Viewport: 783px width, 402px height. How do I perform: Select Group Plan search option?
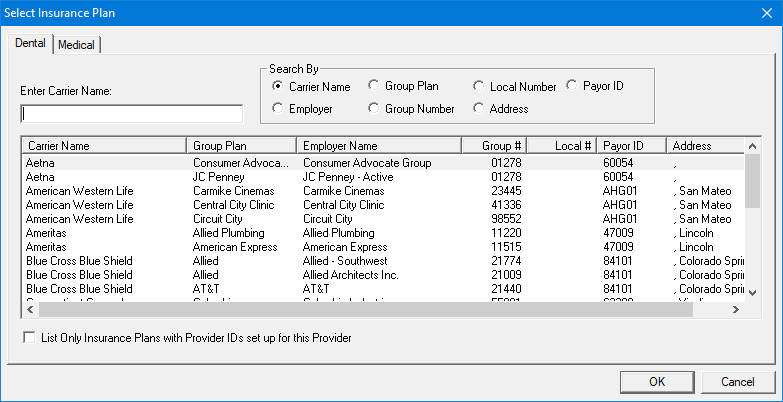coord(374,86)
